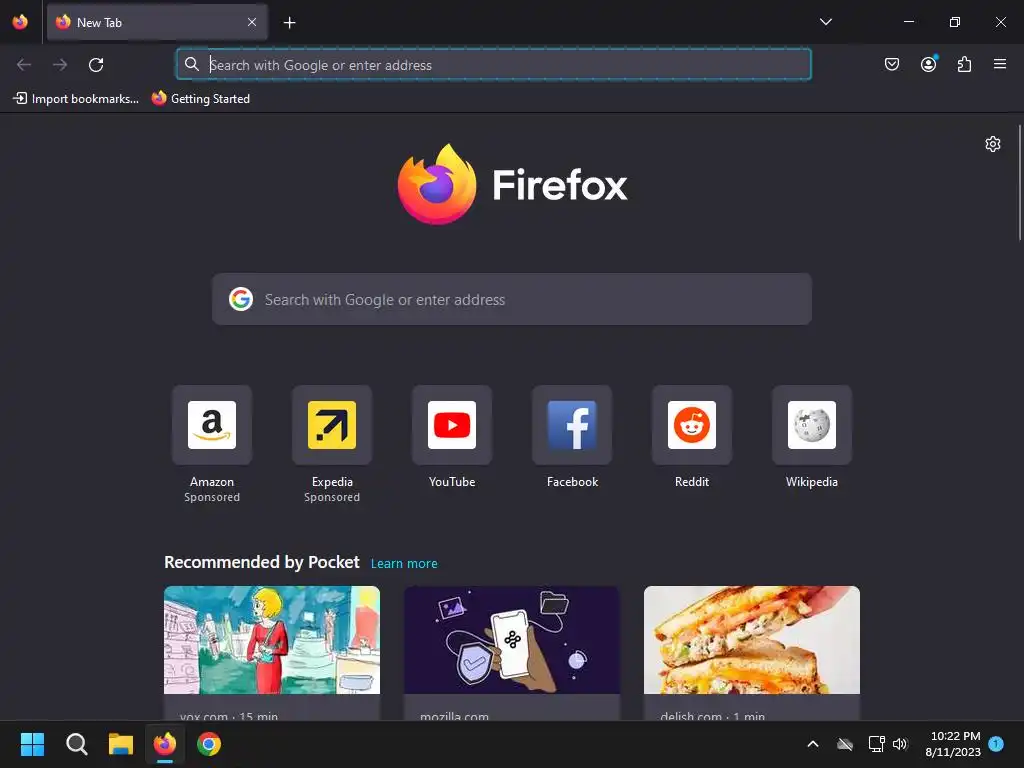Click the Recommended by Pocket heading

(261, 562)
